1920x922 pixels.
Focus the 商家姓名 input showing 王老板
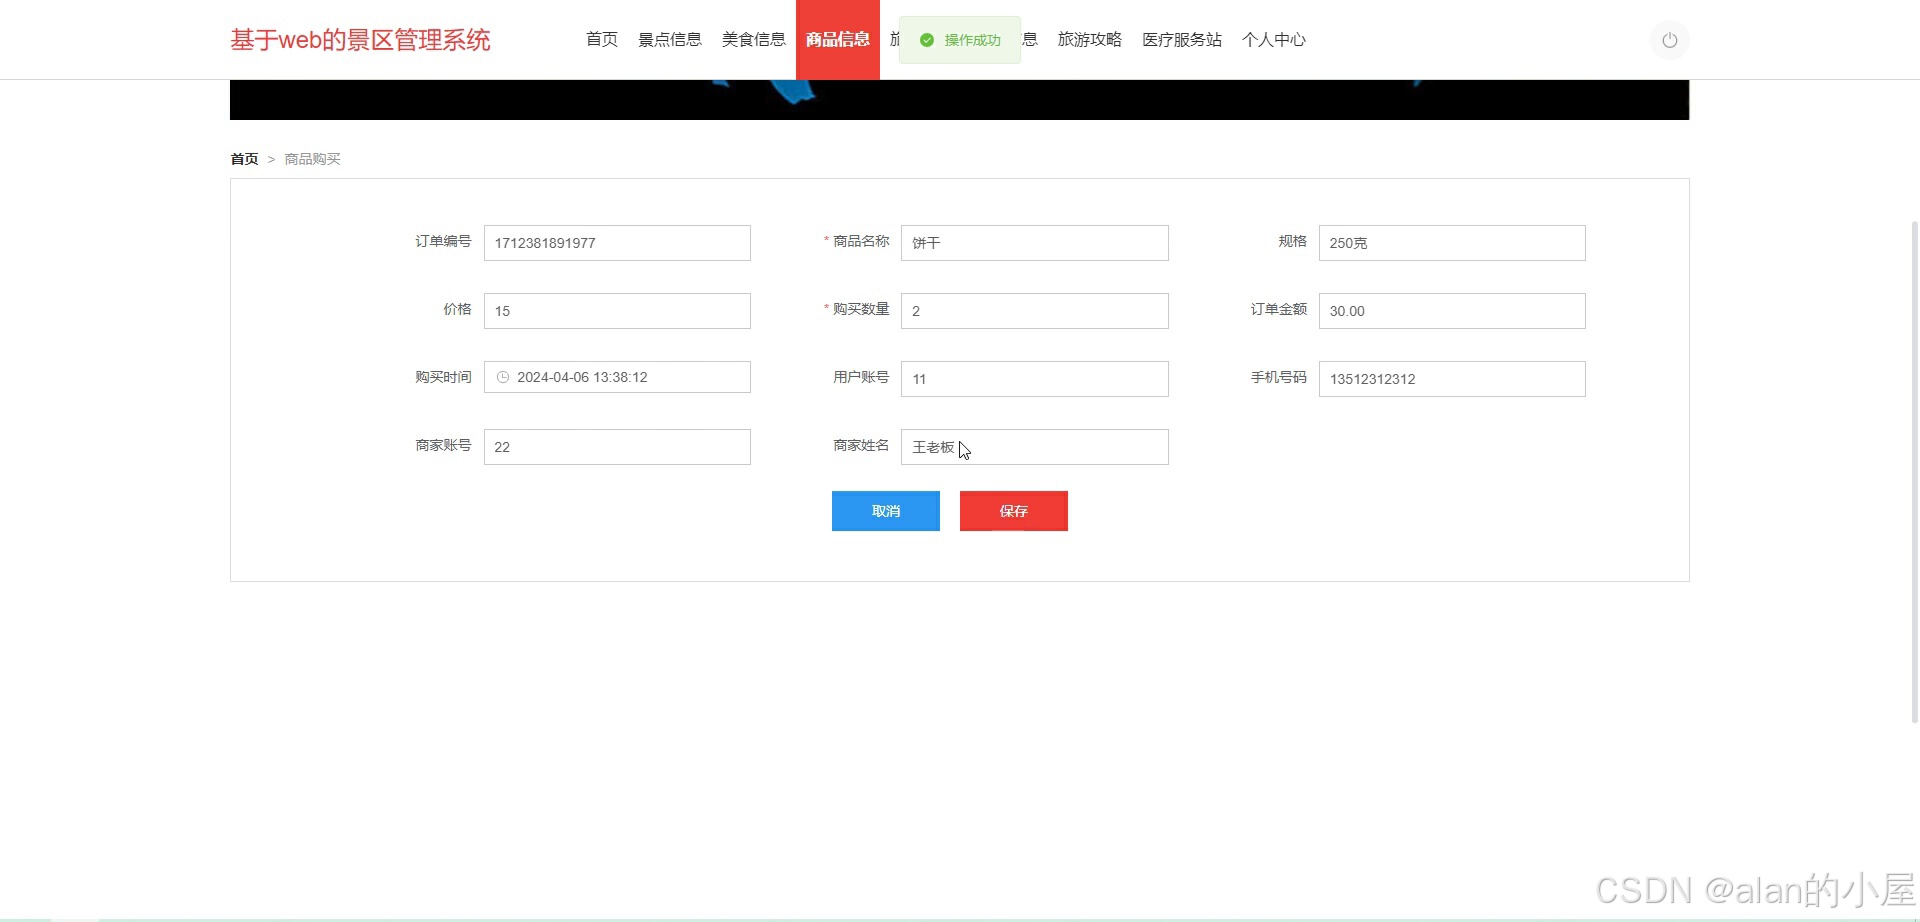click(x=1034, y=447)
